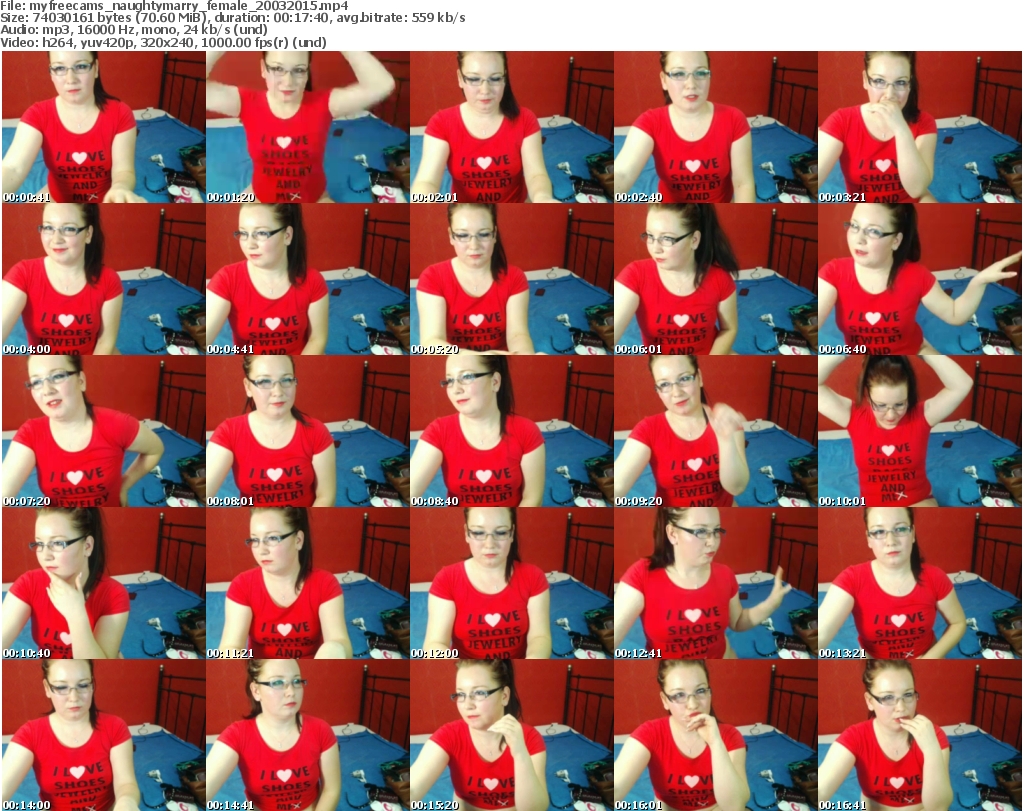Pick the frame timestamped 00:12:41
Image resolution: width=1024 pixels, height=811 pixels.
tap(716, 584)
